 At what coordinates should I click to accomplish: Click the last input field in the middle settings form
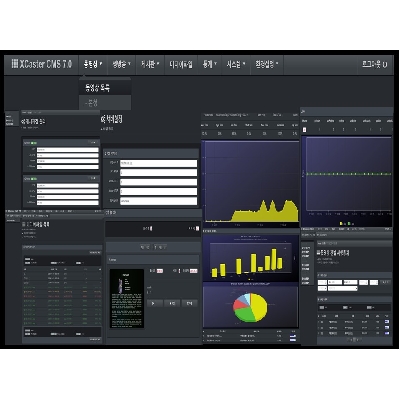[x=158, y=201]
